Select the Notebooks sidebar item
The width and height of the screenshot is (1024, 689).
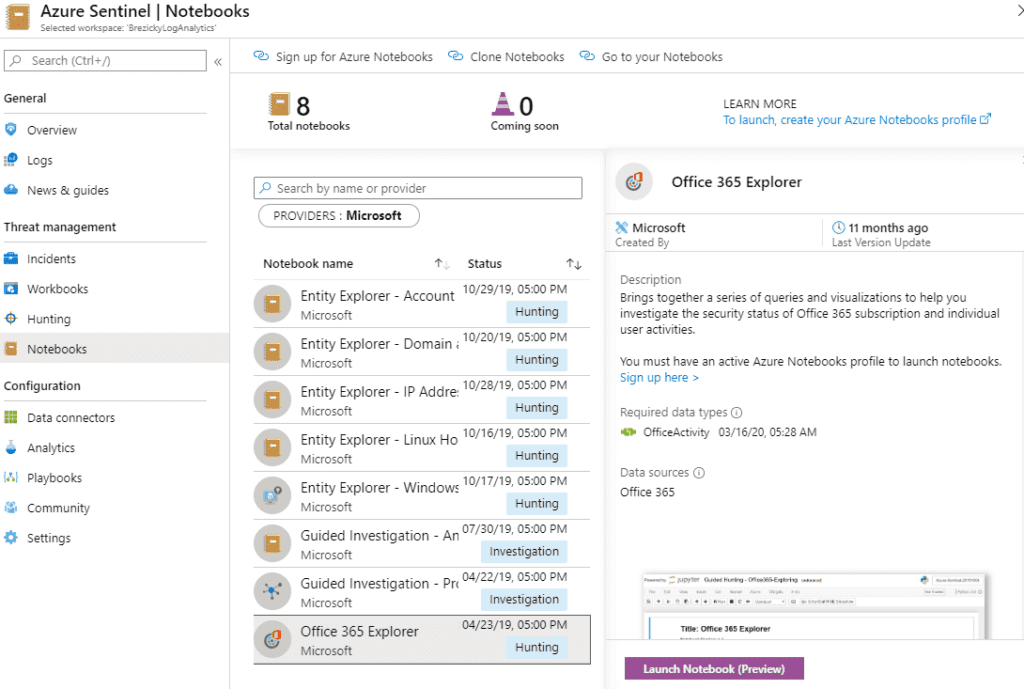[114, 348]
